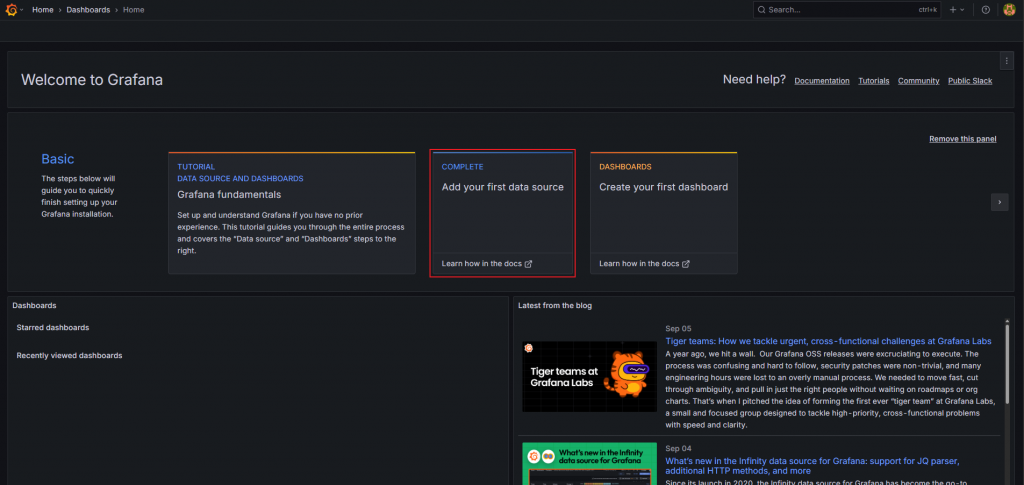
Task: Open the Infinity data source blog title
Action: [812, 466]
